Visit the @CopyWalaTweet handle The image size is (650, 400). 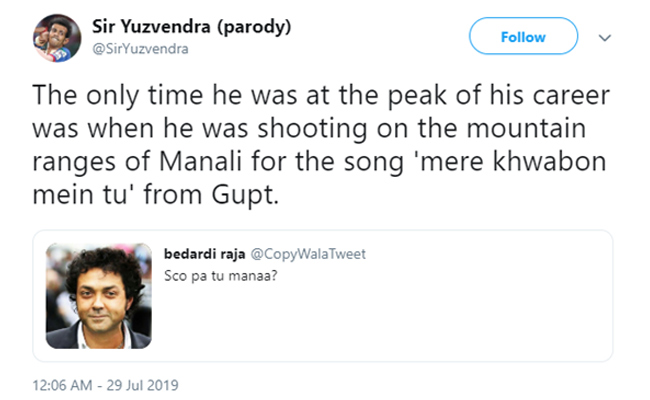pos(308,254)
